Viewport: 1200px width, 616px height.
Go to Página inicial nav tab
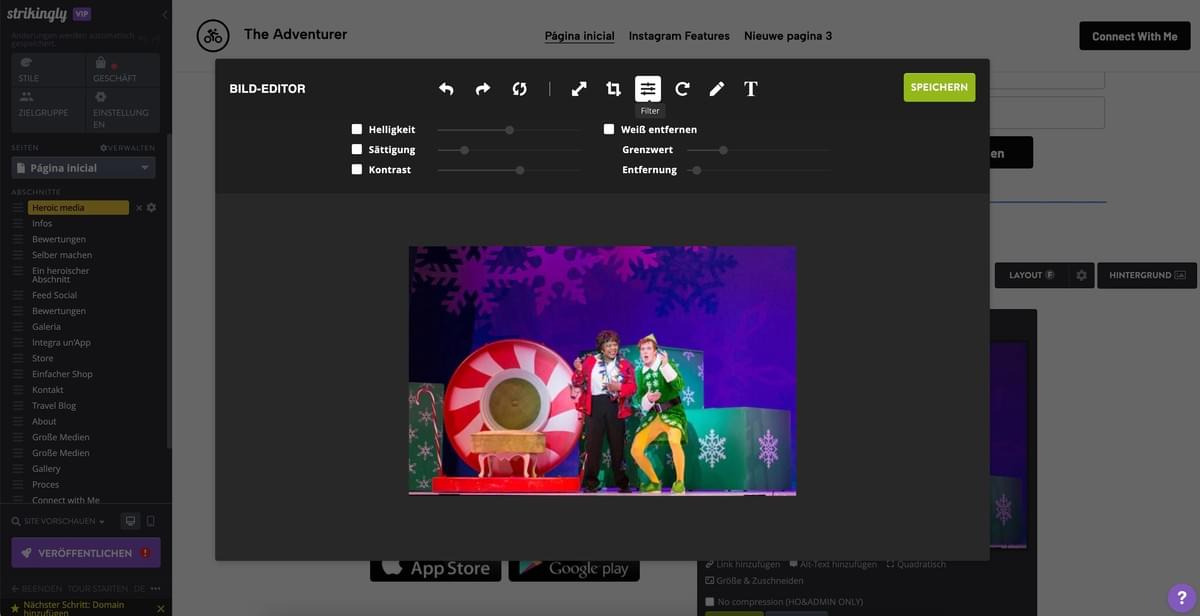pos(580,36)
